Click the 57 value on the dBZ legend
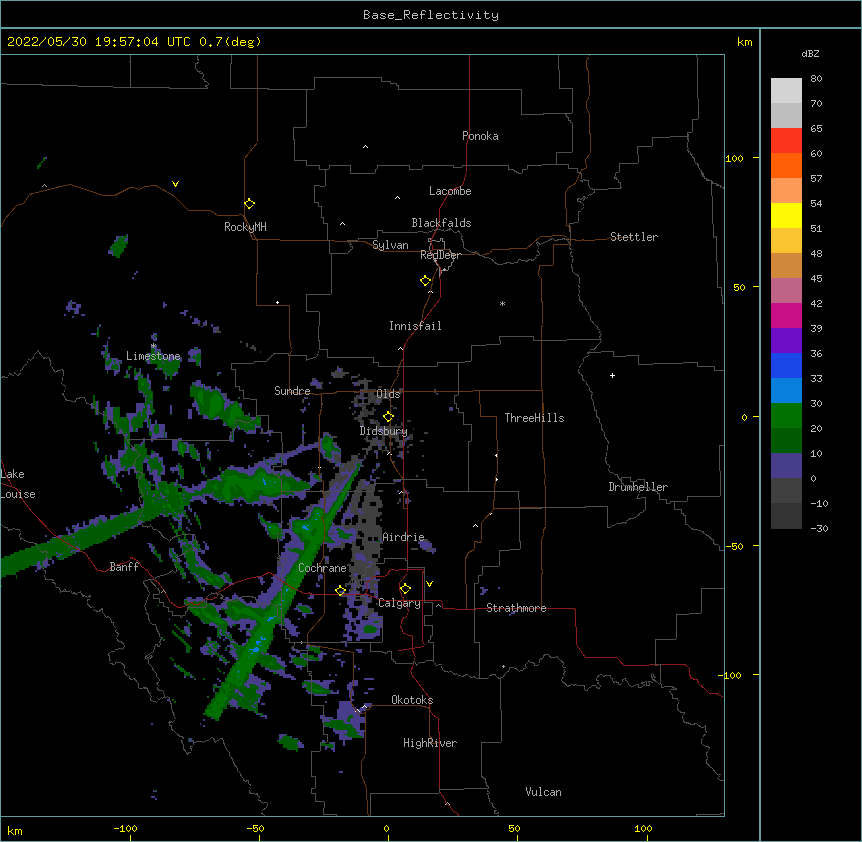 [816, 179]
